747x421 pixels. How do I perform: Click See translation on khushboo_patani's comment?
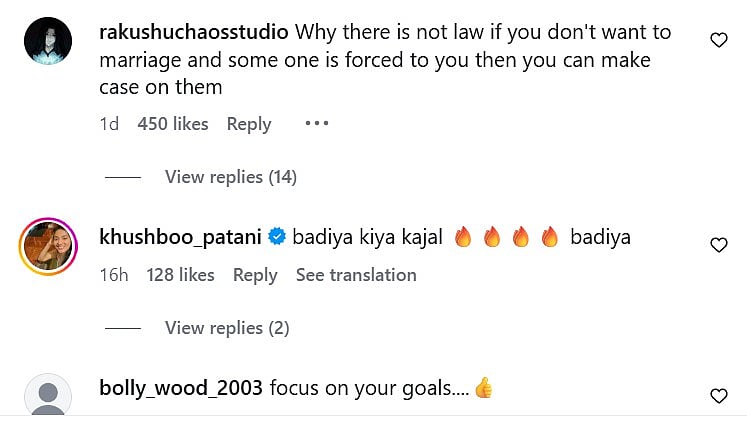(356, 275)
